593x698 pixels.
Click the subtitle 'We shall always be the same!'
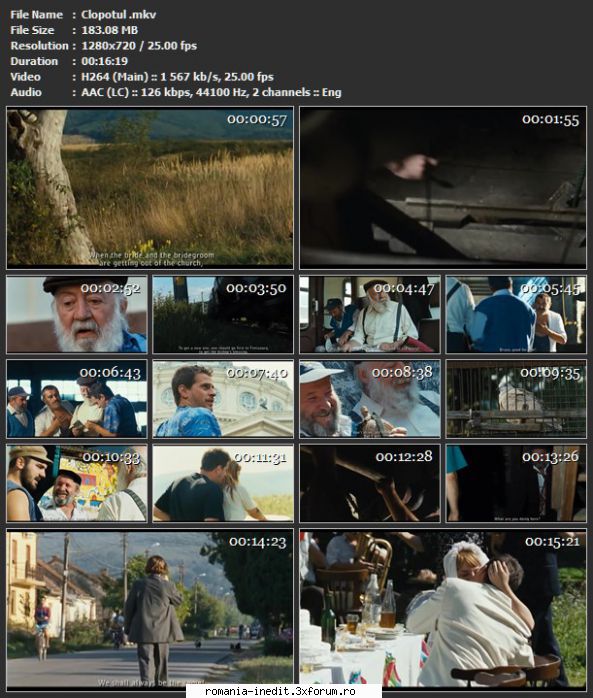click(150, 682)
